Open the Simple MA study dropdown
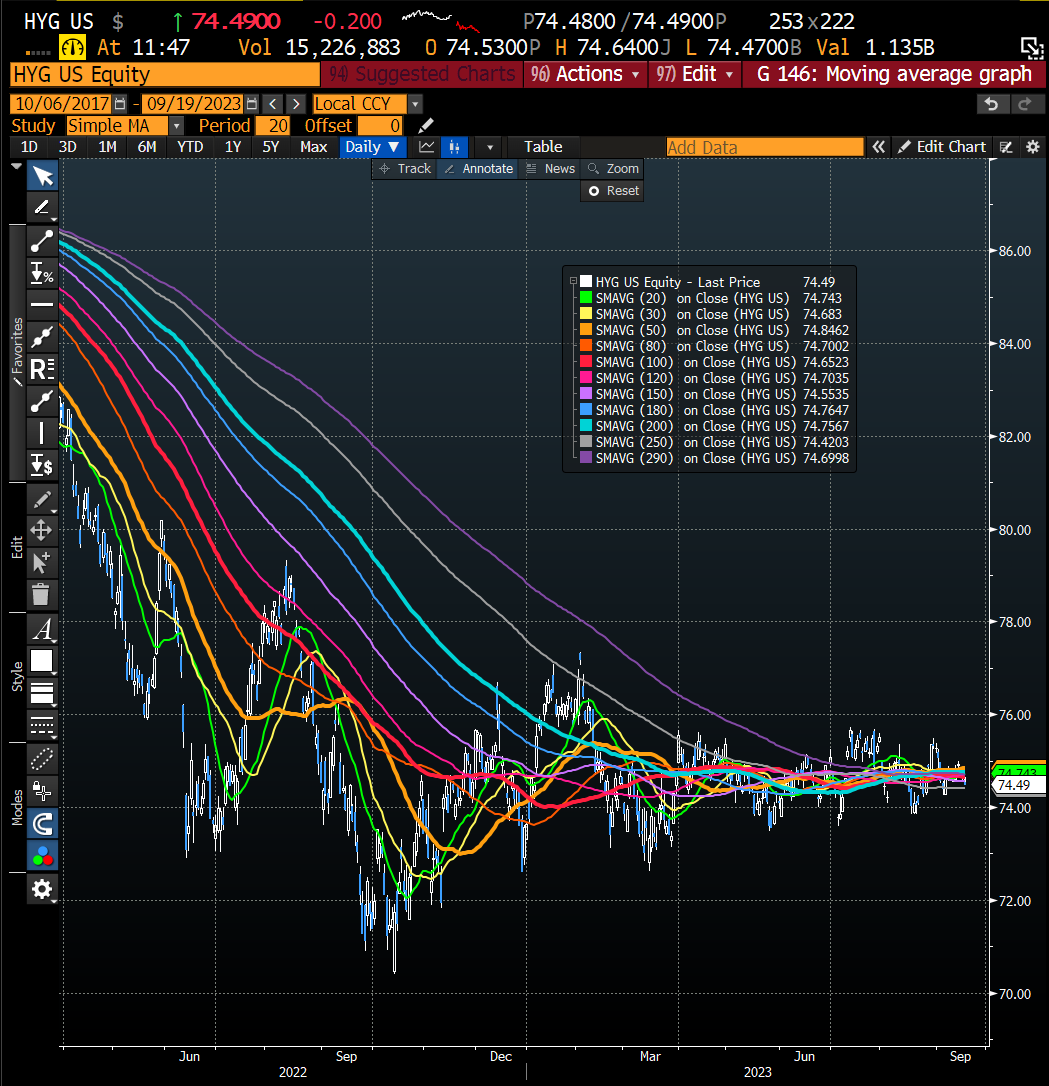This screenshot has height=1086, width=1049. point(177,125)
